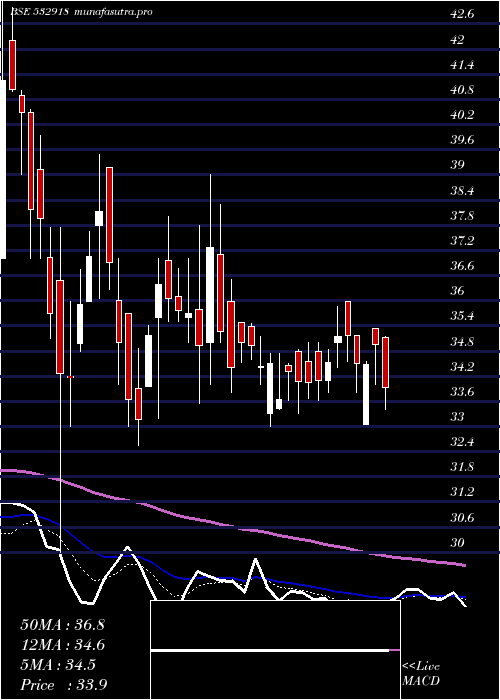This screenshot has height=700, width=500.
Task: Click the 37.8 price axis label
Action: (x=462, y=216)
